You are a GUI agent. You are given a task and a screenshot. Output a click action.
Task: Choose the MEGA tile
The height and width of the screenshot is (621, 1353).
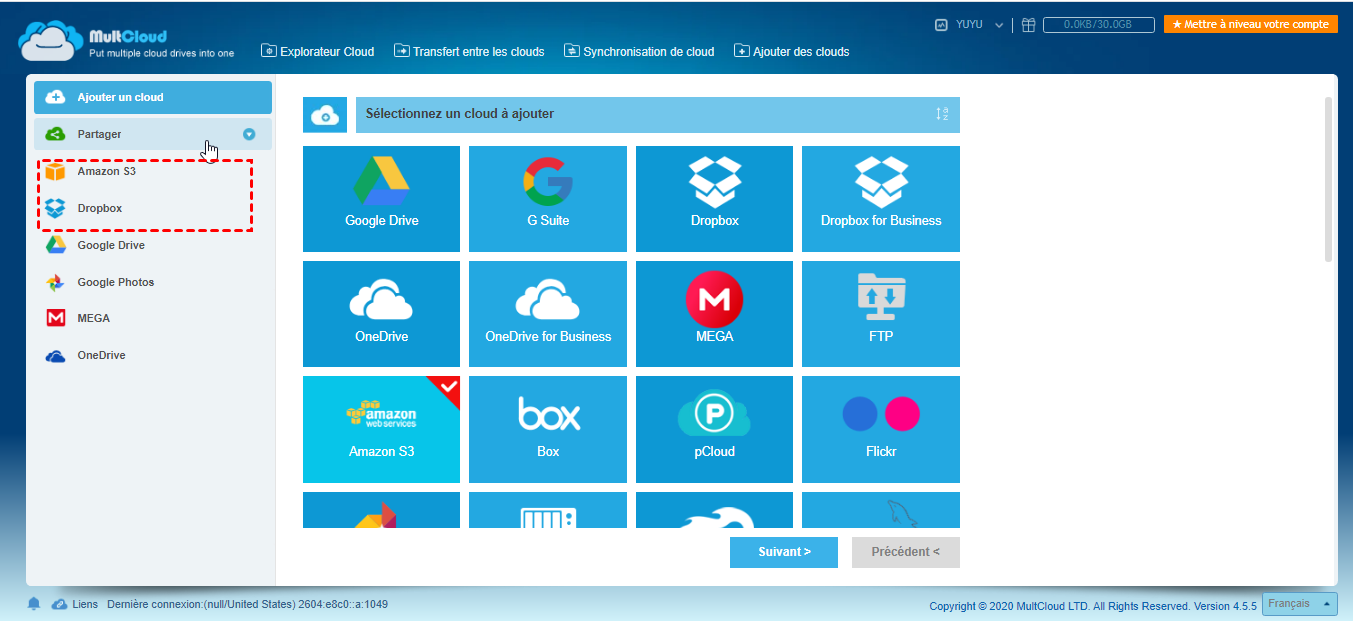click(x=714, y=314)
